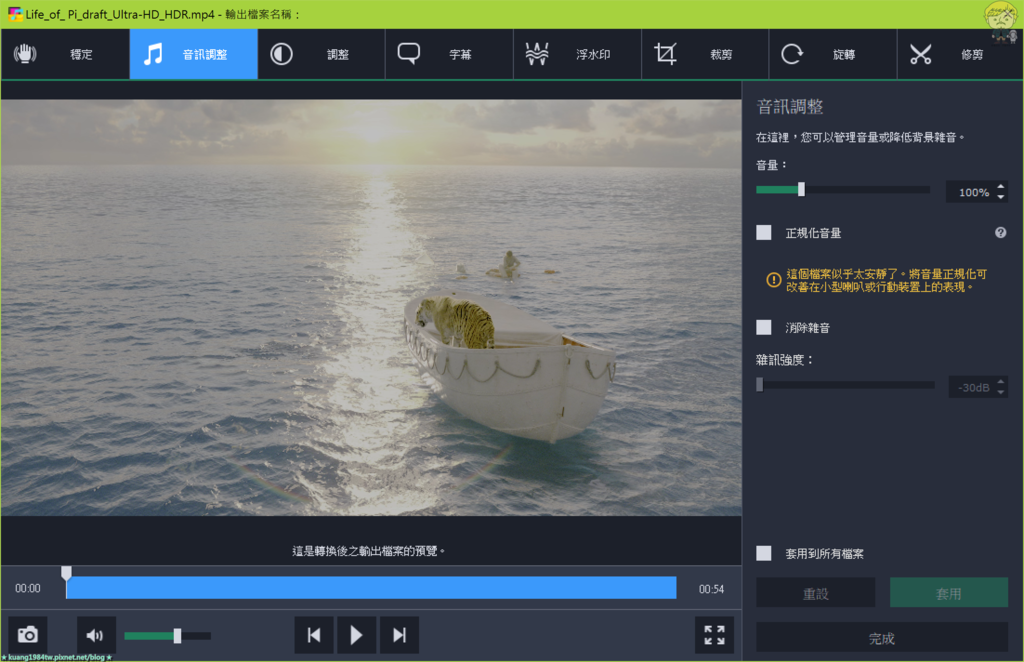Click the app icon in the title bar

pyautogui.click(x=14, y=14)
